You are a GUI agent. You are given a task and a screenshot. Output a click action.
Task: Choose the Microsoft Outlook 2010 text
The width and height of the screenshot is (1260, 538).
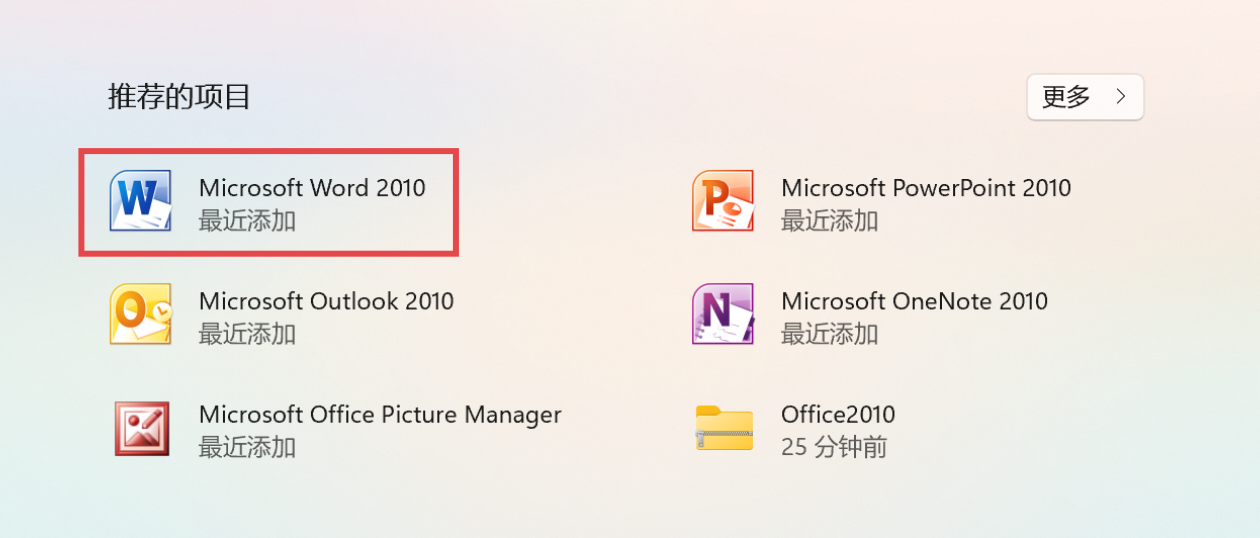tap(326, 301)
